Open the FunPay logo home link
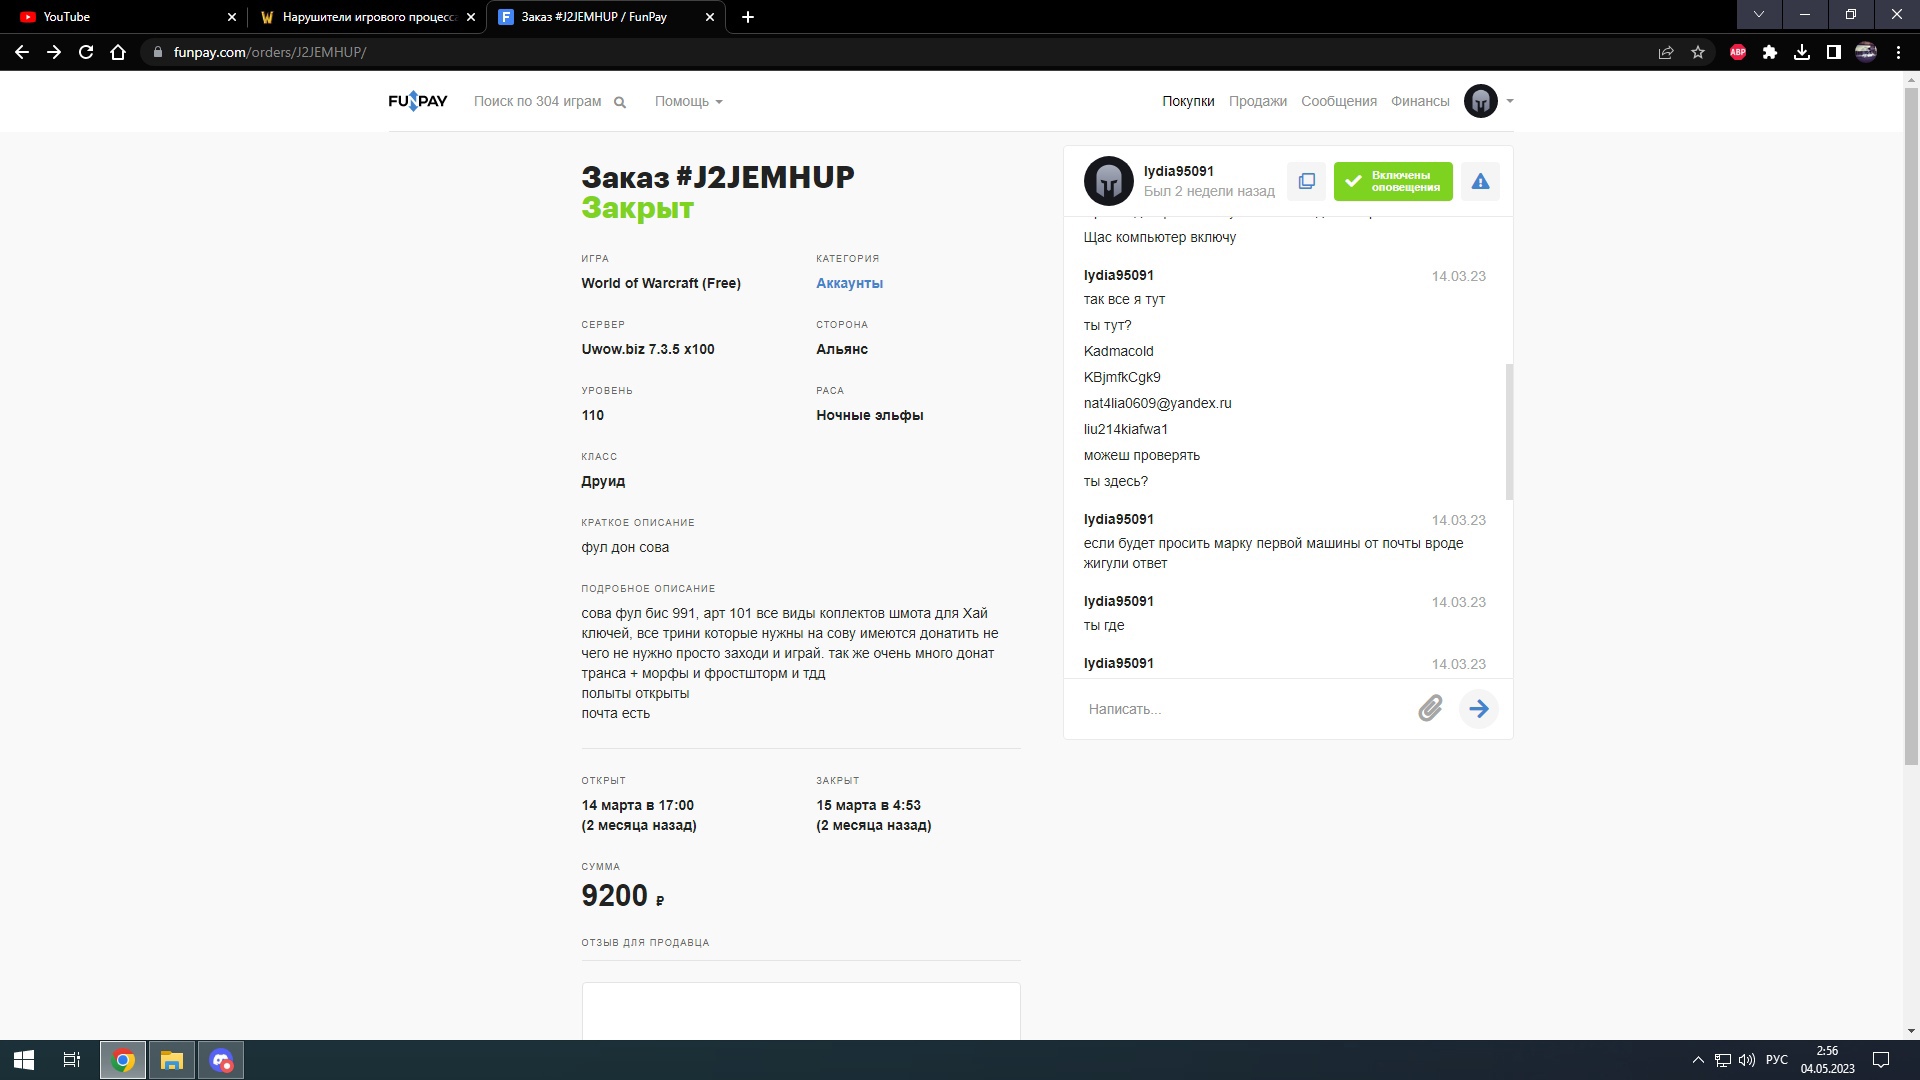1920x1080 pixels. [418, 101]
